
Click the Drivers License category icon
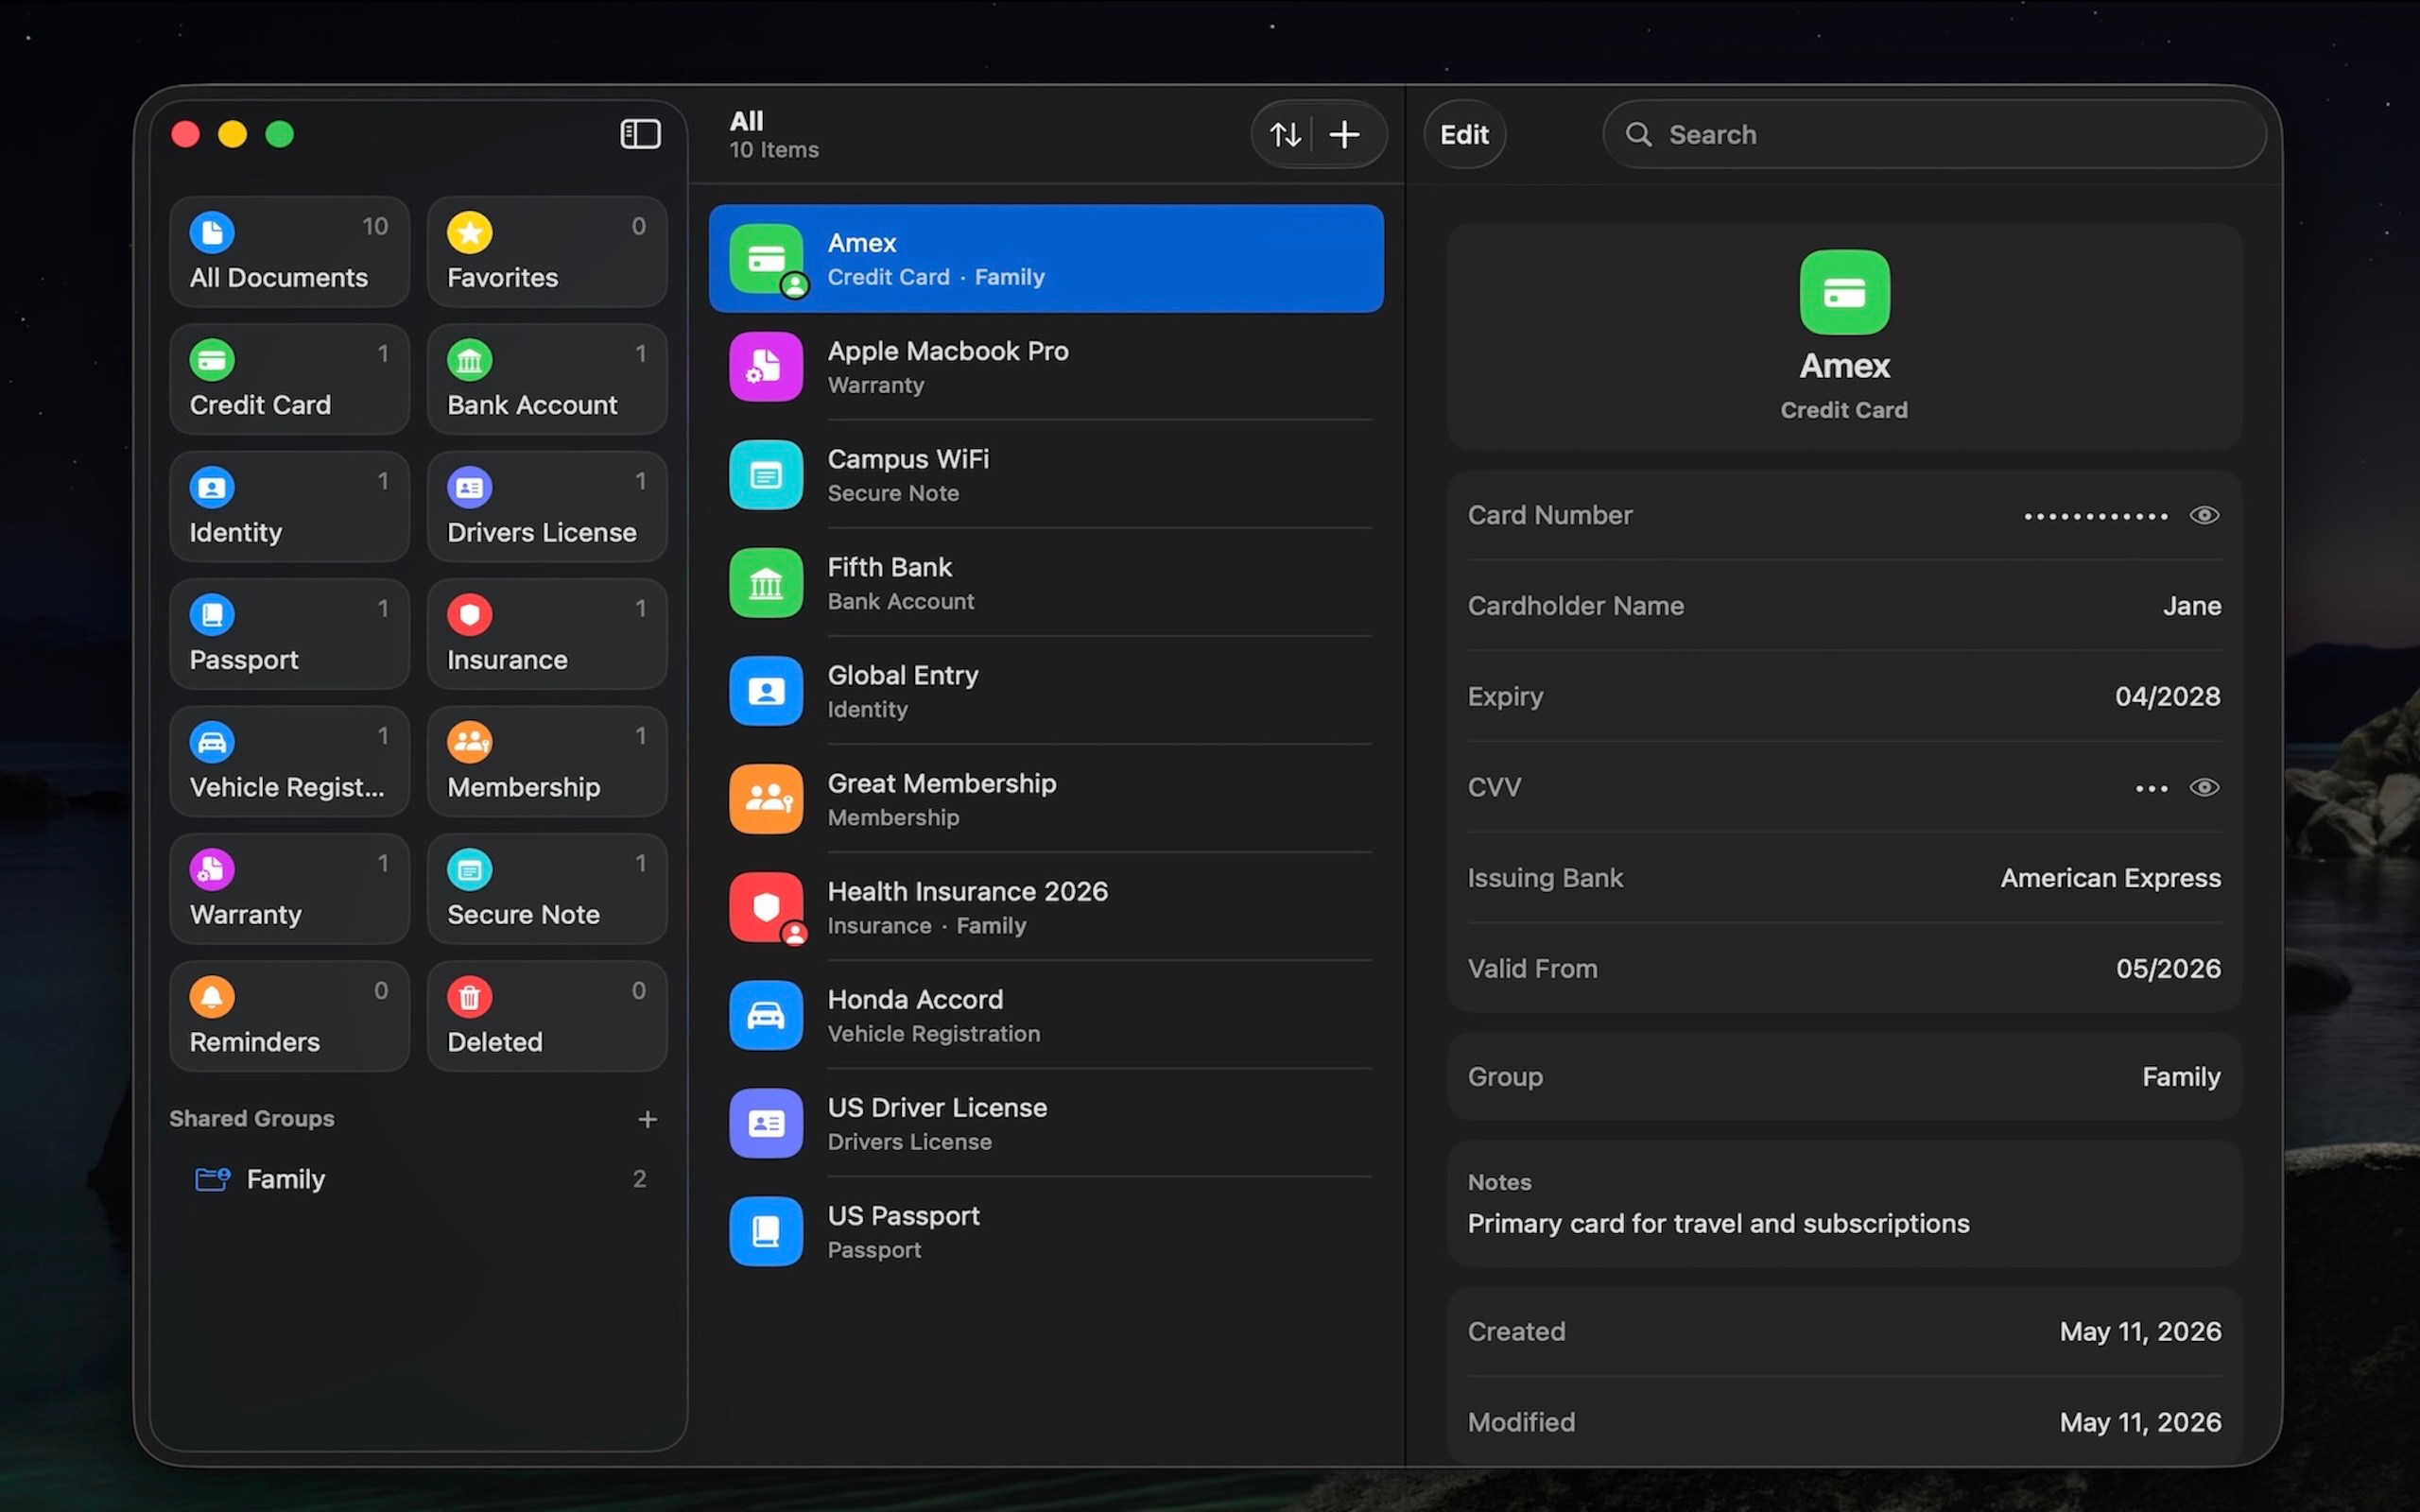tap(470, 488)
